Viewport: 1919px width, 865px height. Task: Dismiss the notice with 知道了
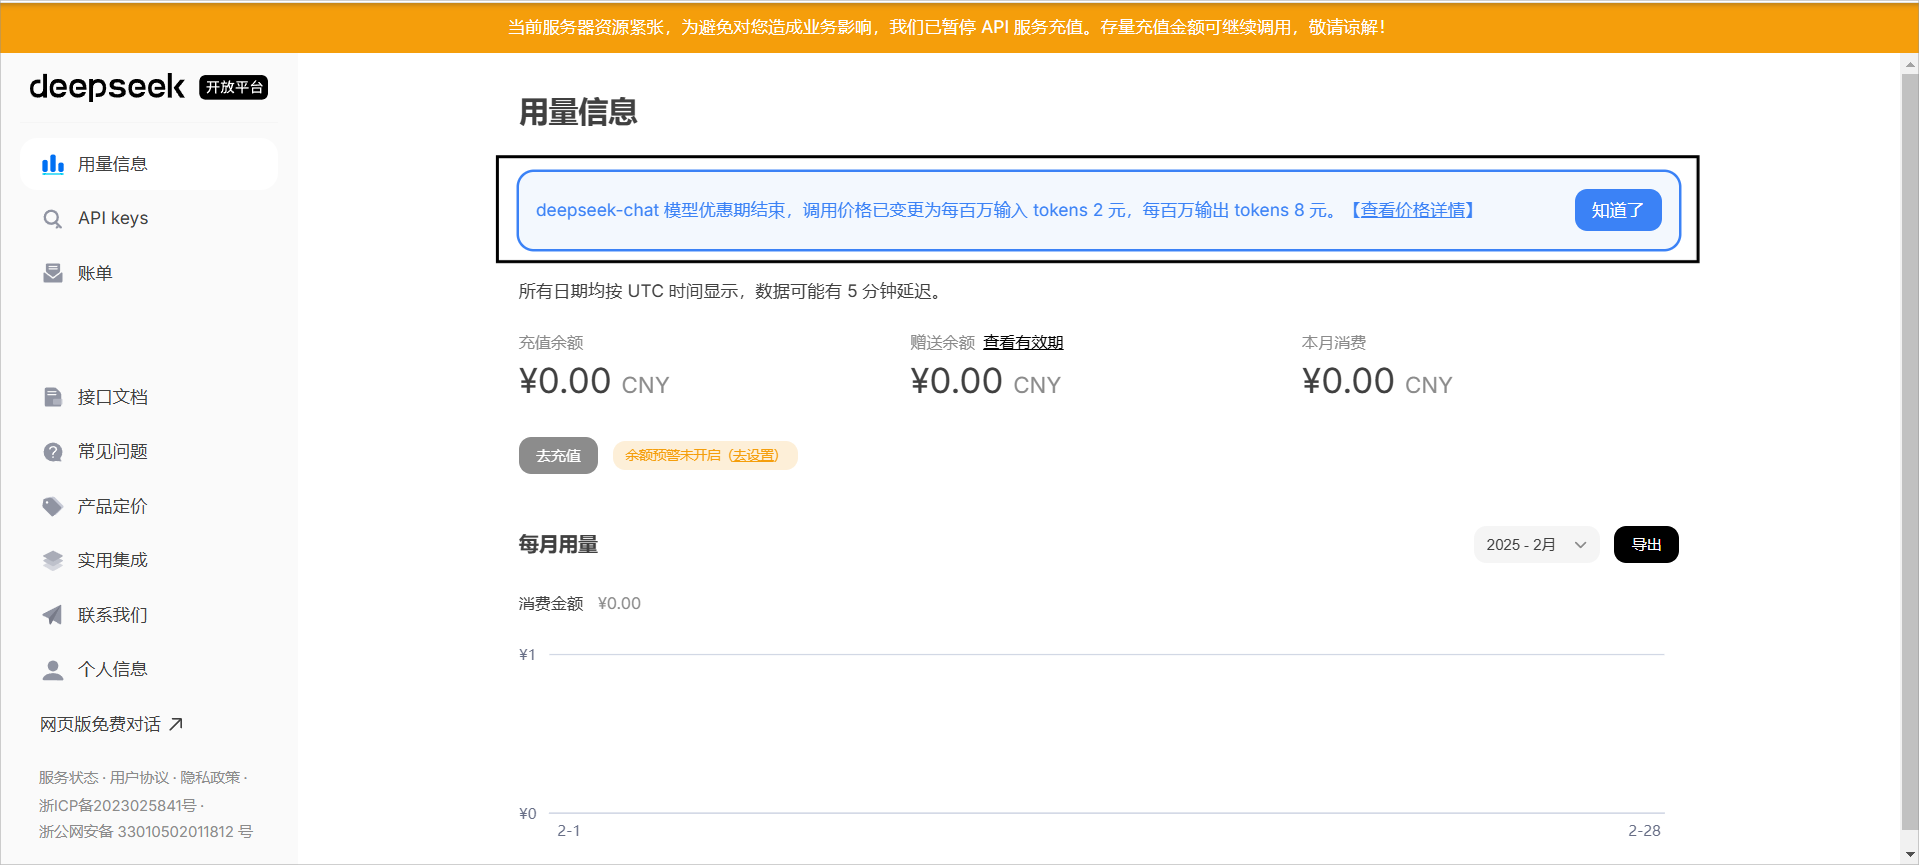[1617, 210]
